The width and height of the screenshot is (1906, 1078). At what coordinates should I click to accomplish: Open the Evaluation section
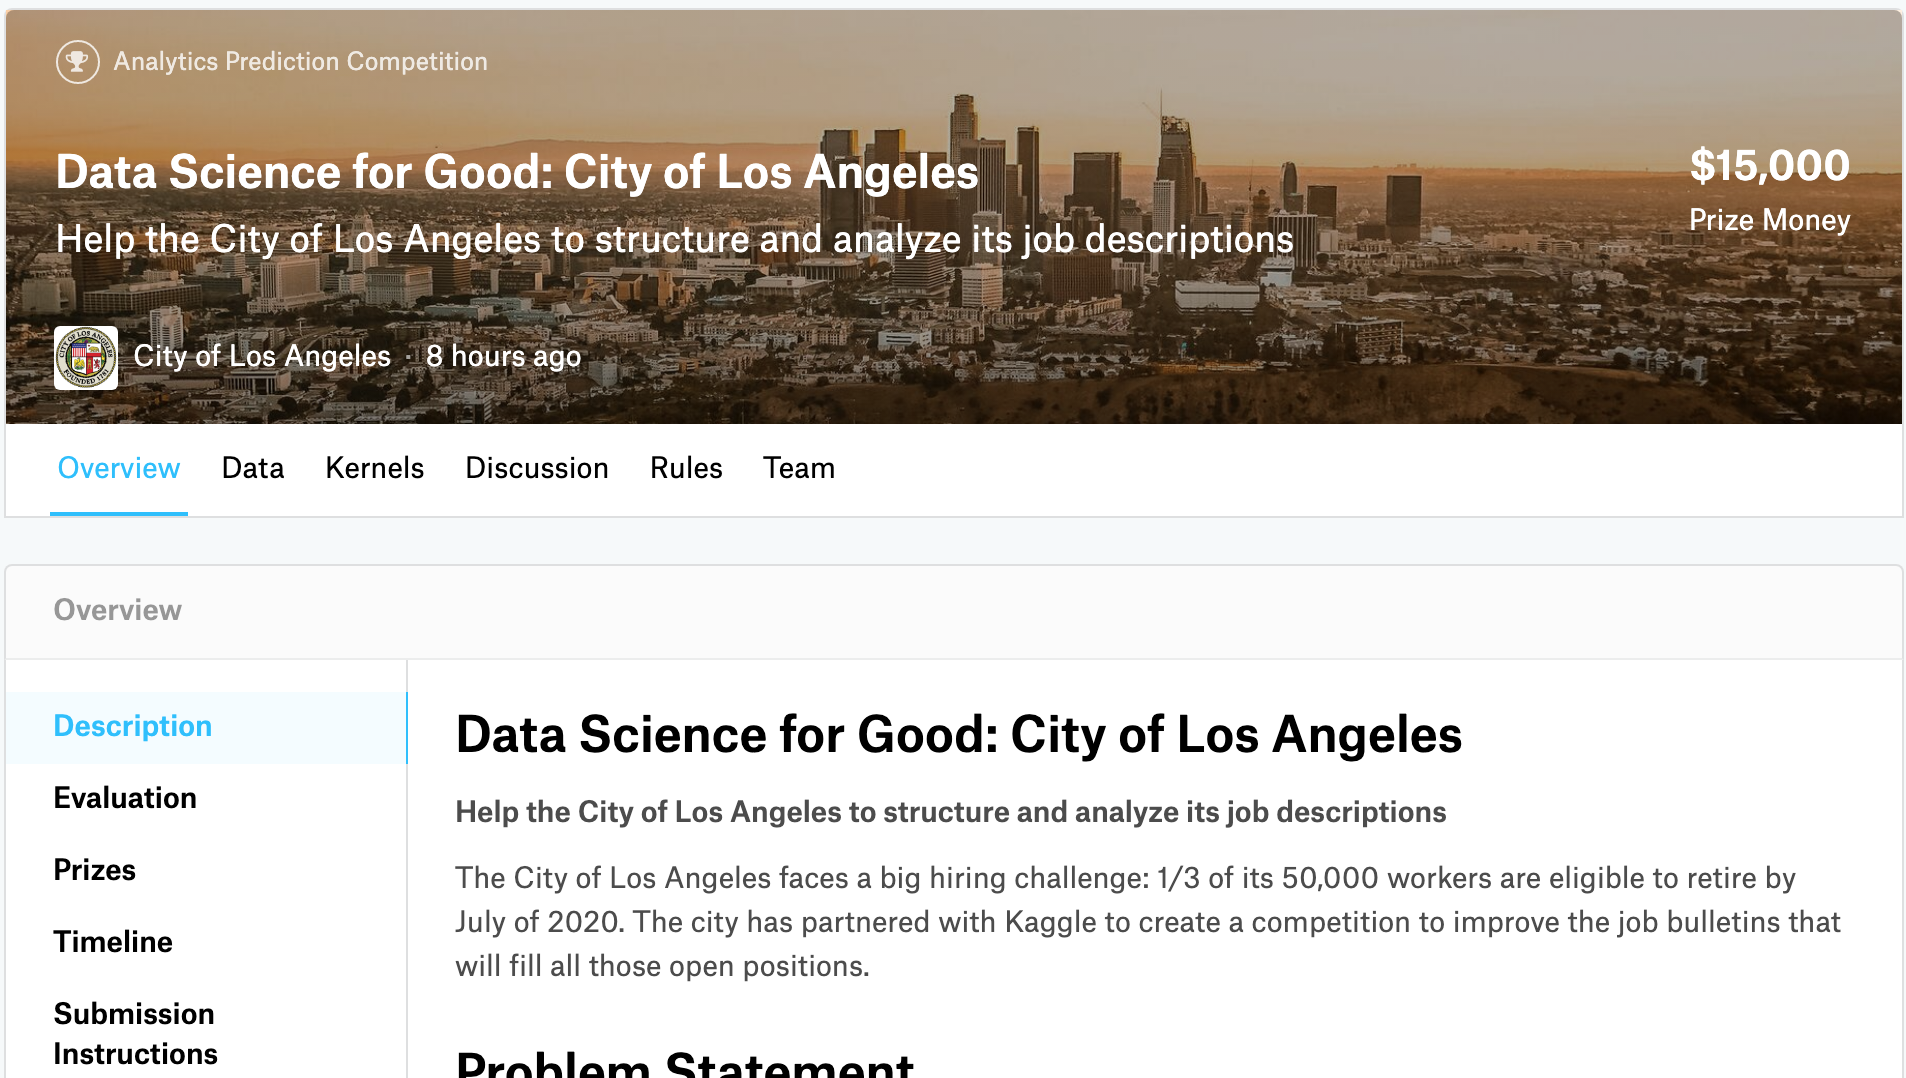[x=125, y=798]
